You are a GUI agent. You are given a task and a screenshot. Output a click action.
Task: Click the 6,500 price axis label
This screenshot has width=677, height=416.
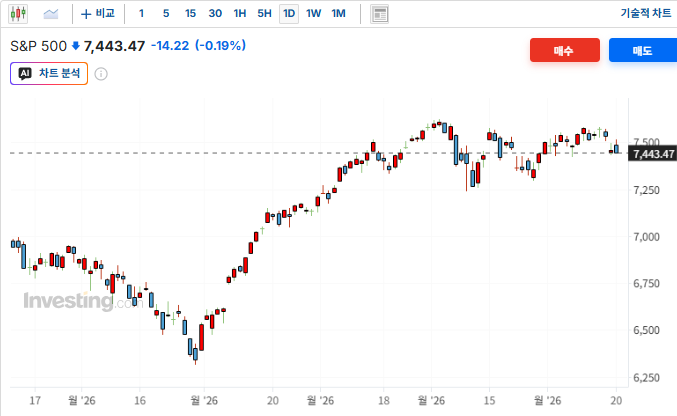coord(646,330)
